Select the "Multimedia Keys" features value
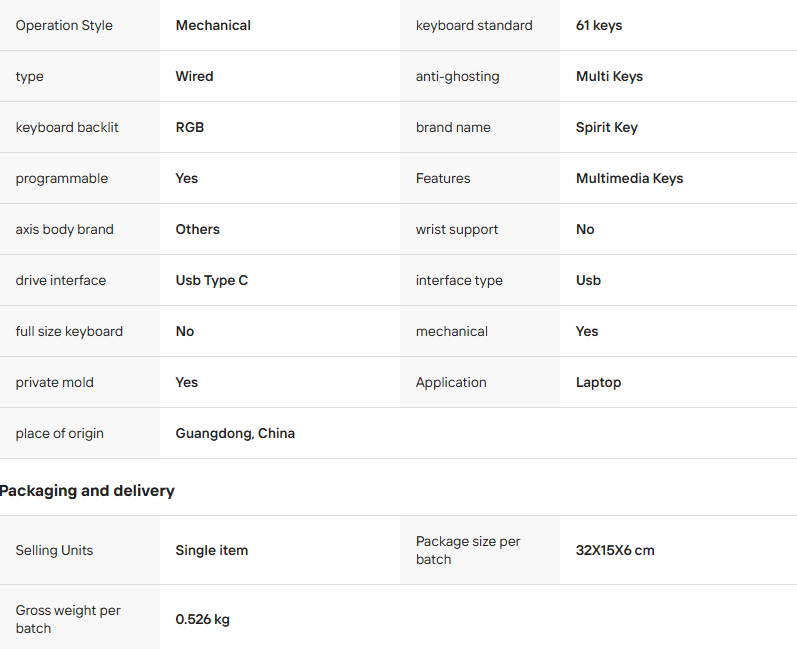 [629, 178]
